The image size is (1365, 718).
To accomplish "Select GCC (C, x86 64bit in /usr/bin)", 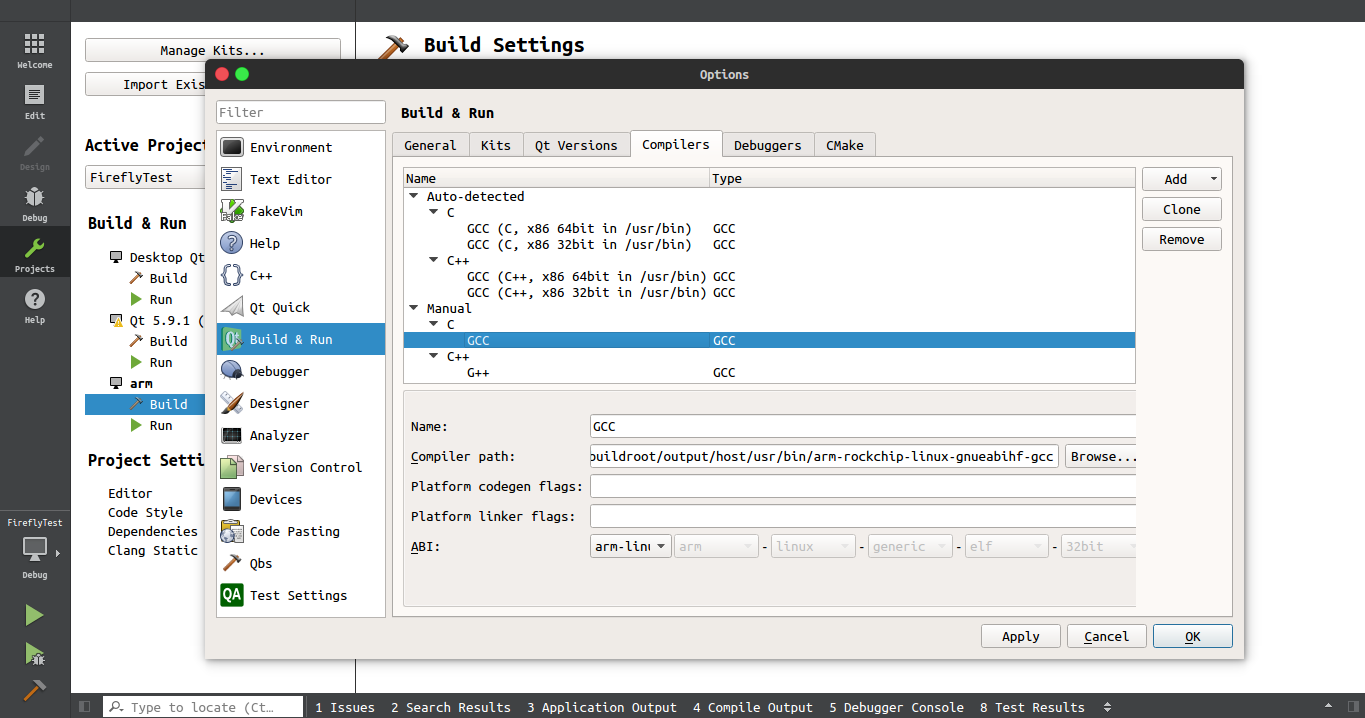I will click(579, 229).
